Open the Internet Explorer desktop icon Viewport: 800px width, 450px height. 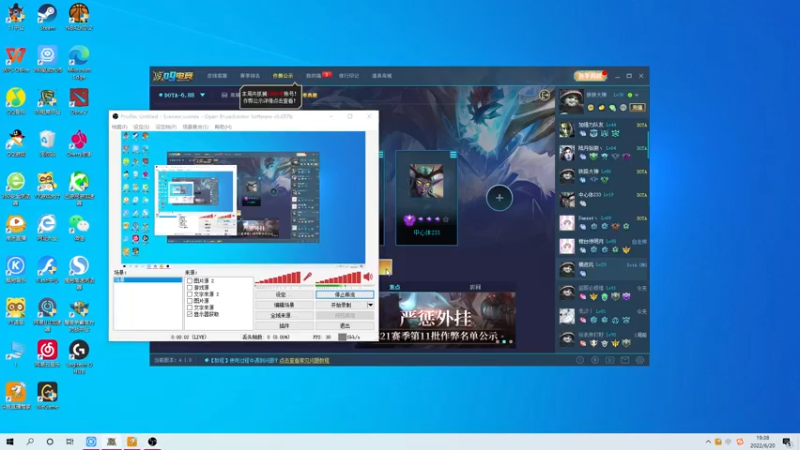point(47,228)
